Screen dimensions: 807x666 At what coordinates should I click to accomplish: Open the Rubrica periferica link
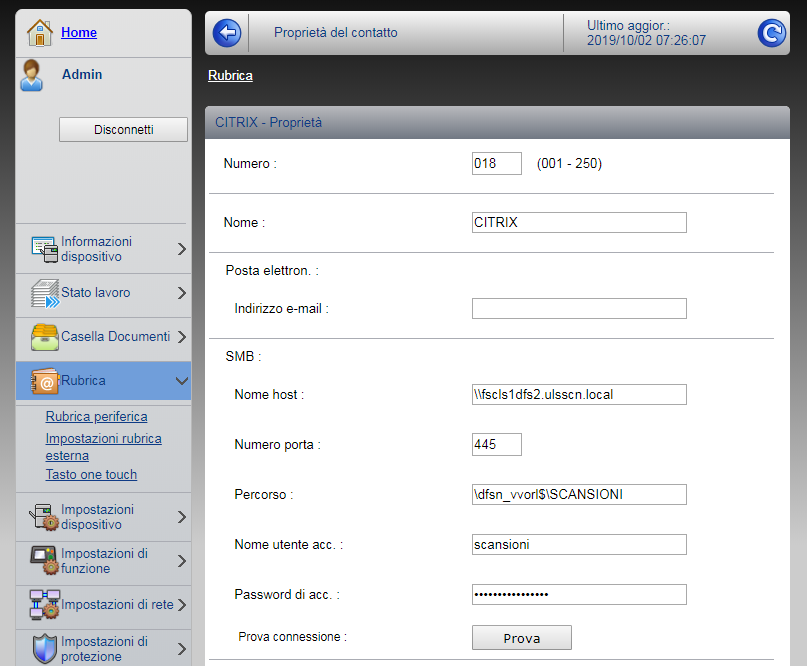point(96,416)
